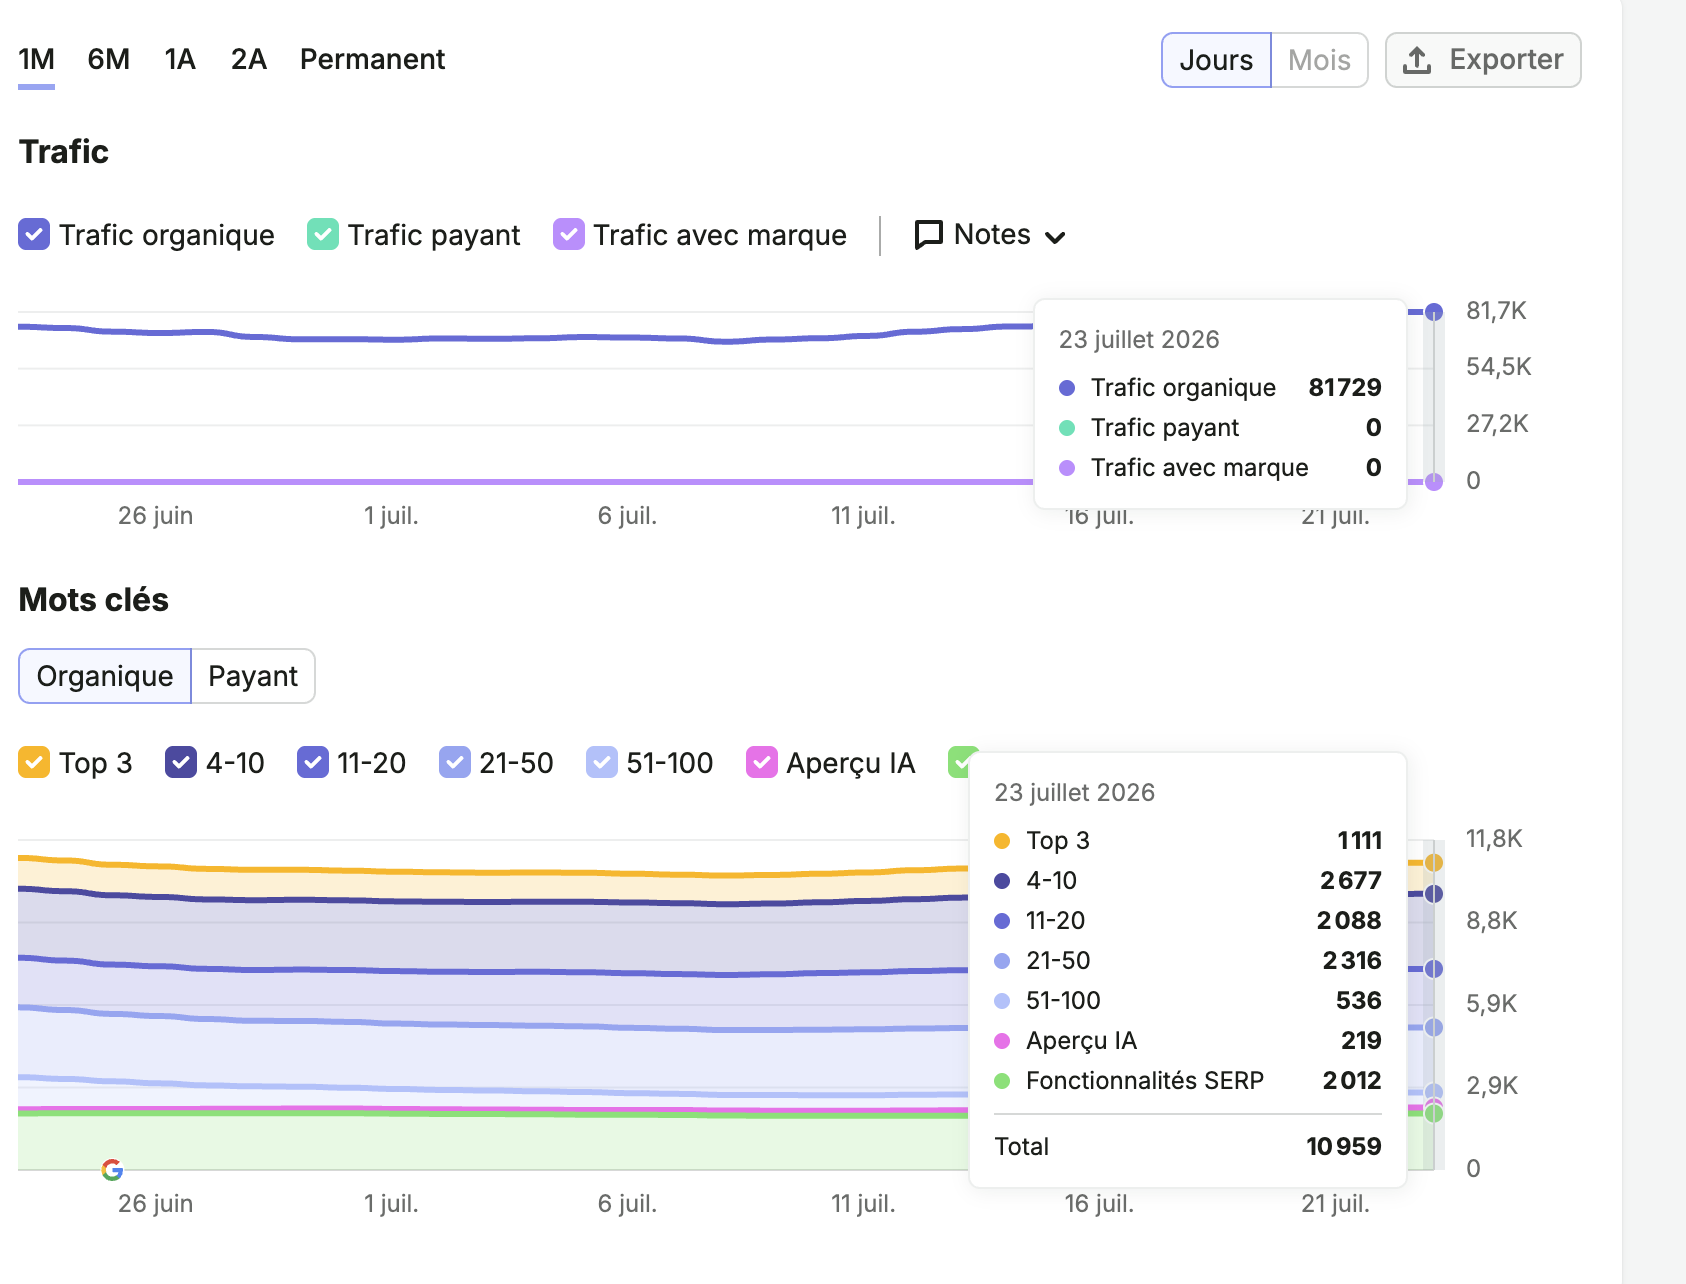Expand the Notes dropdown chevron
1686x1284 pixels.
1055,237
